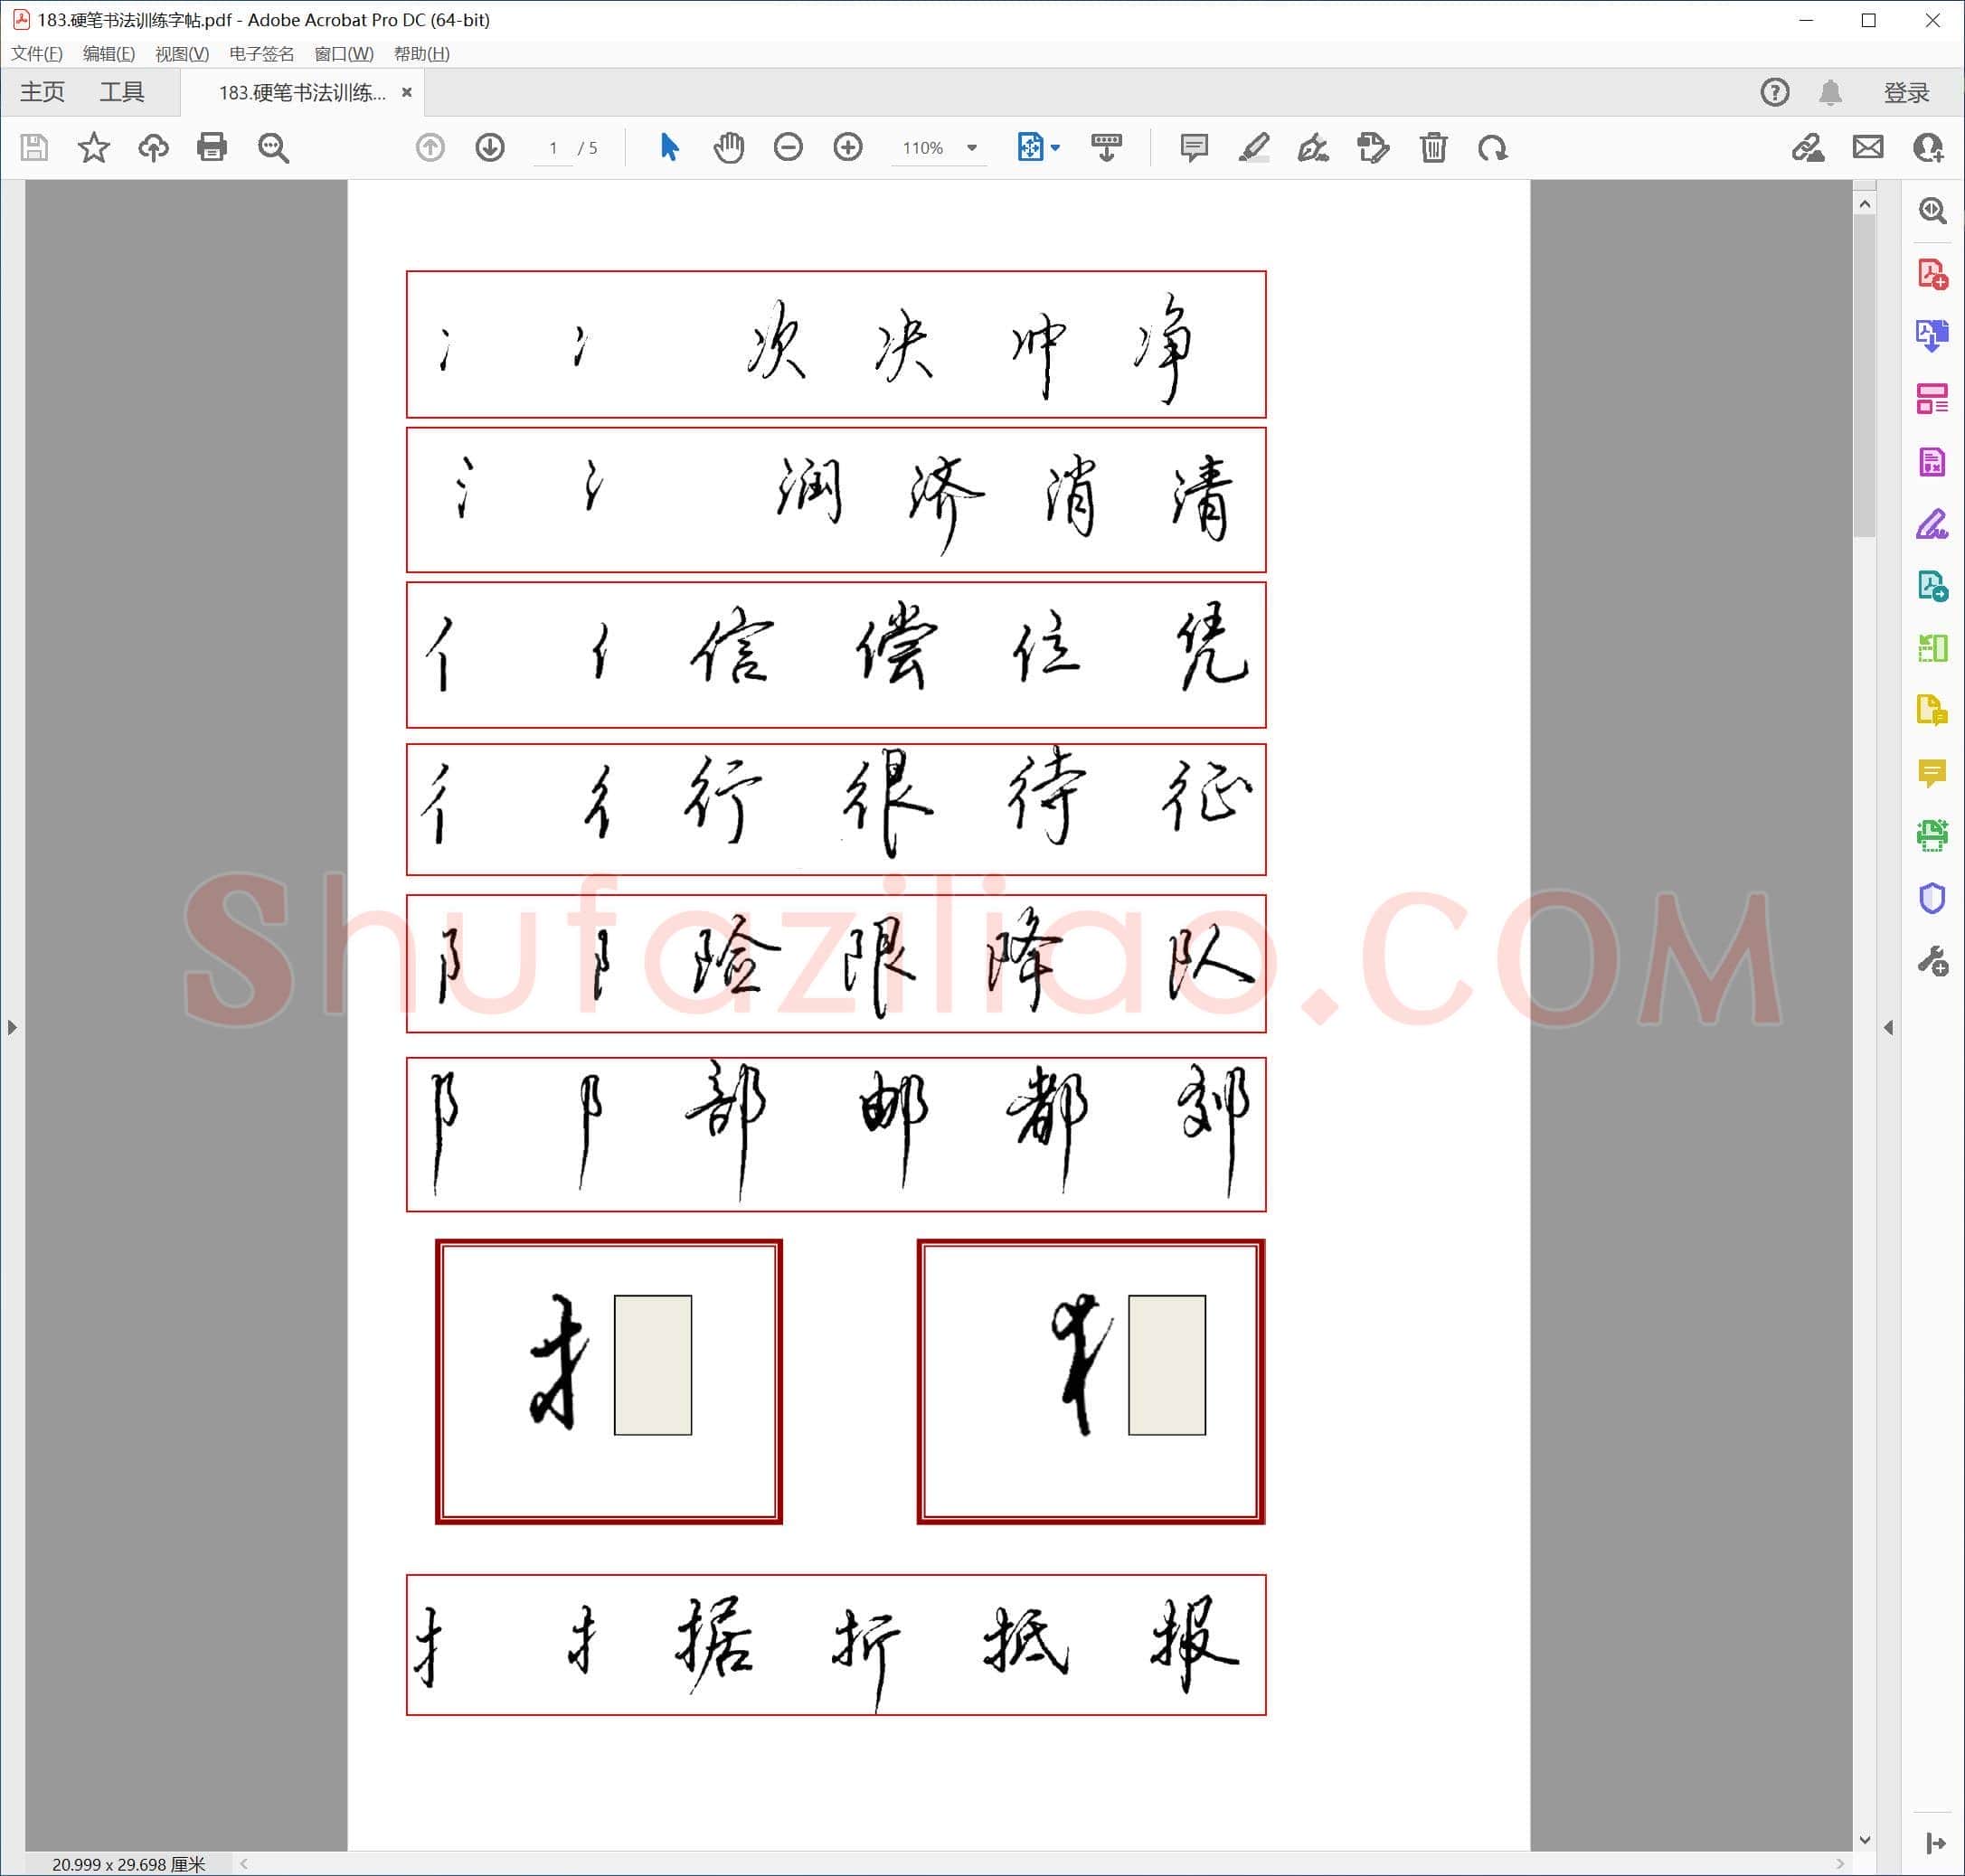Go to the previous page arrow
Viewport: 1965px width, 1876px height.
click(430, 148)
